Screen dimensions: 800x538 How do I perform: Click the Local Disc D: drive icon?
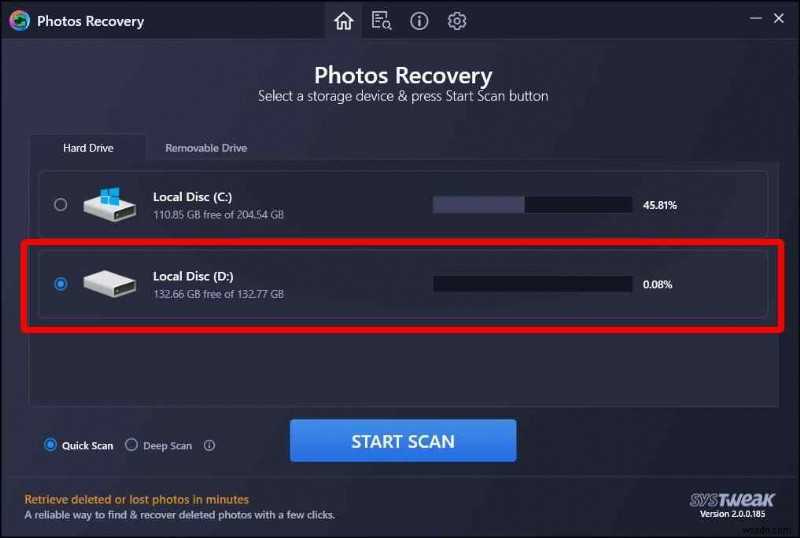click(x=110, y=283)
